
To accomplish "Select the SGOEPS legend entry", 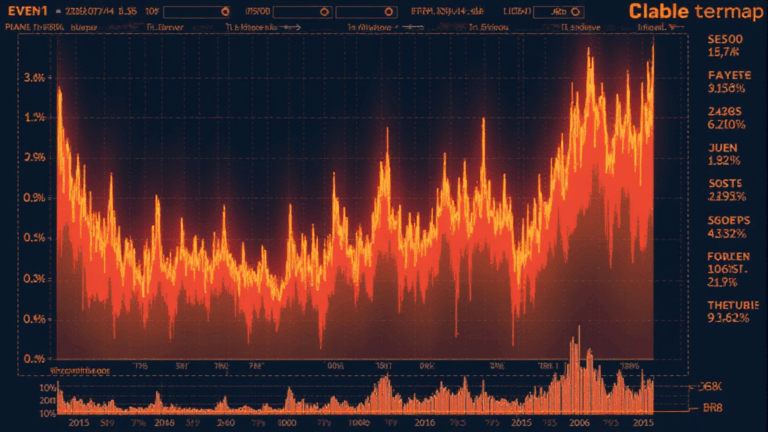I will pyautogui.click(x=728, y=227).
